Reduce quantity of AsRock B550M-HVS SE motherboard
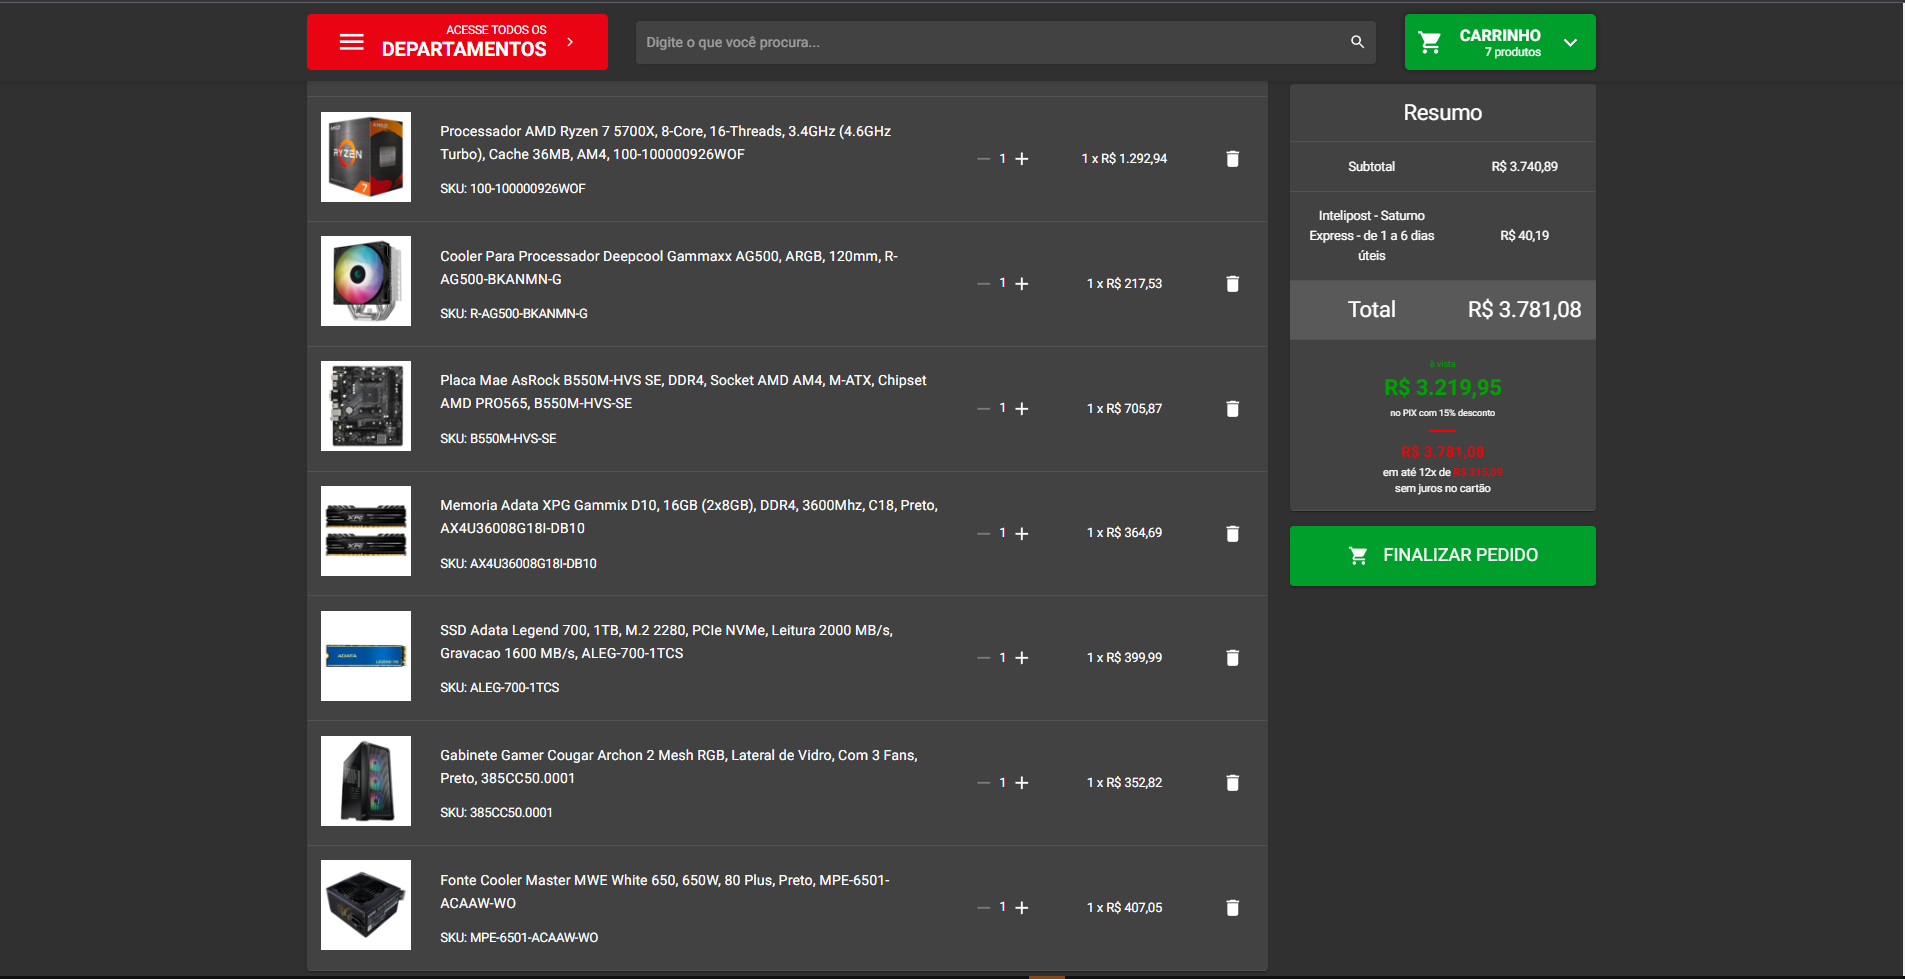1905x979 pixels. point(983,409)
